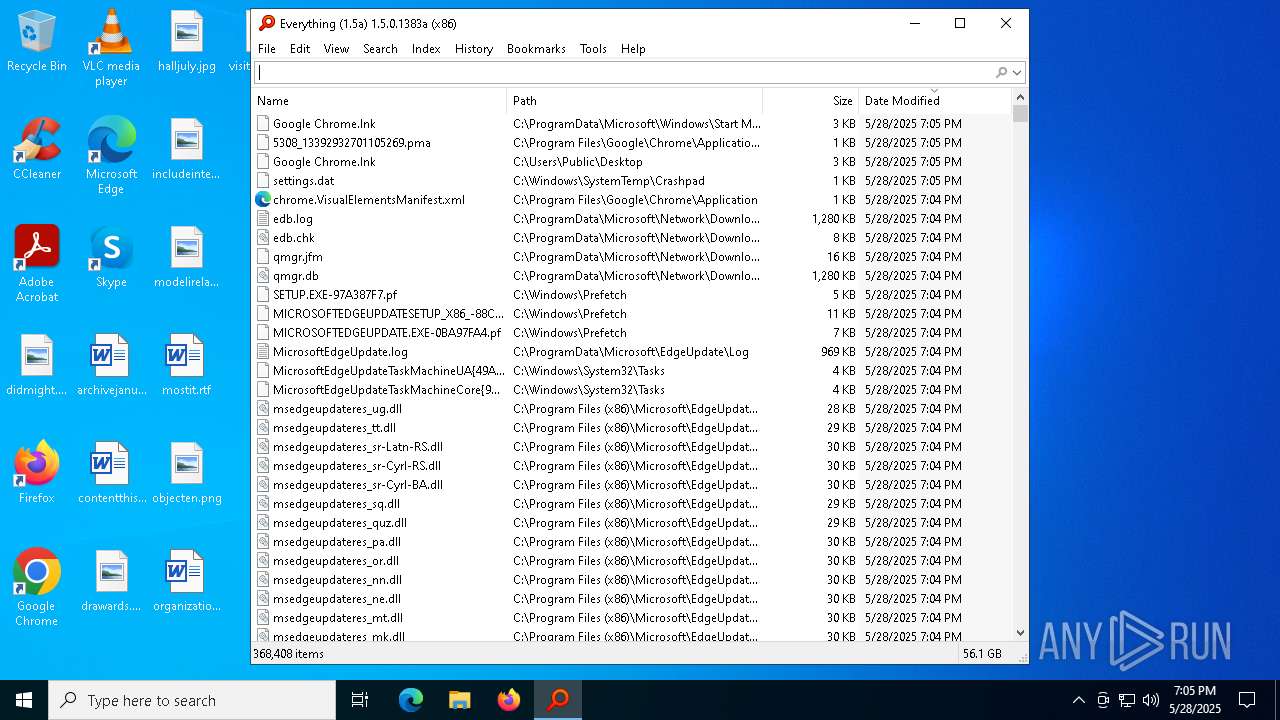Expand the search history dropdown arrow
The height and width of the screenshot is (720, 1280).
click(1017, 72)
